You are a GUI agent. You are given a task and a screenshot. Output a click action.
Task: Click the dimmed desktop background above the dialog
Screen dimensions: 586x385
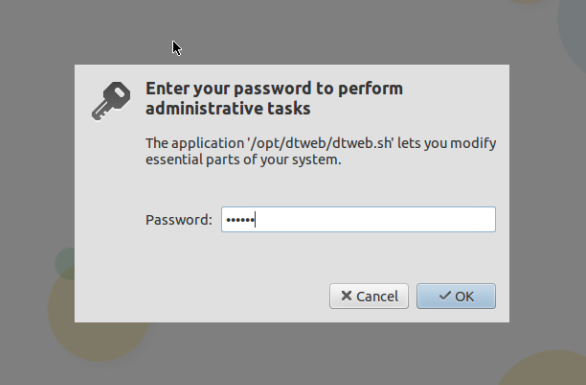pos(292,32)
